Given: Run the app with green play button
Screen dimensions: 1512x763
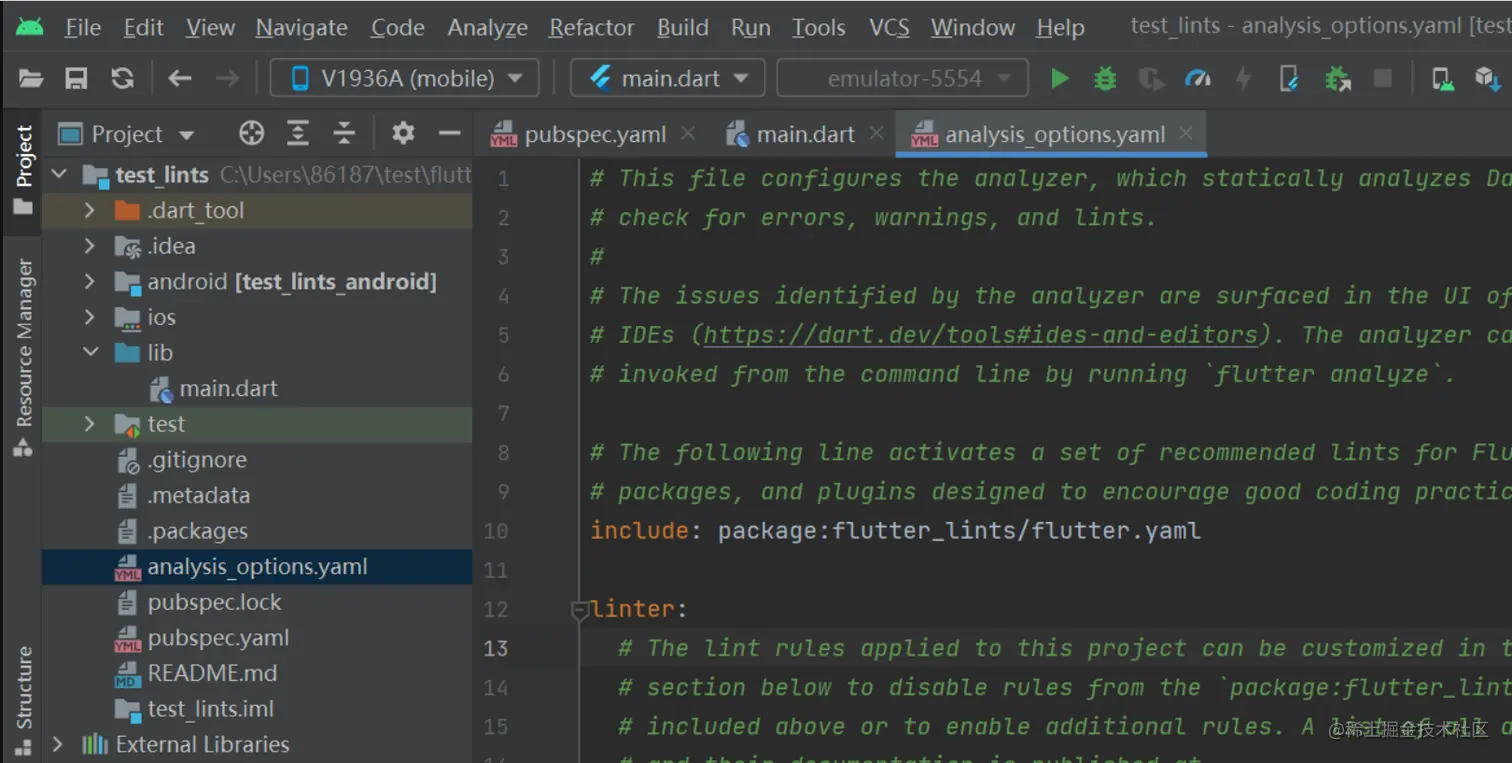Looking at the screenshot, I should [1060, 78].
